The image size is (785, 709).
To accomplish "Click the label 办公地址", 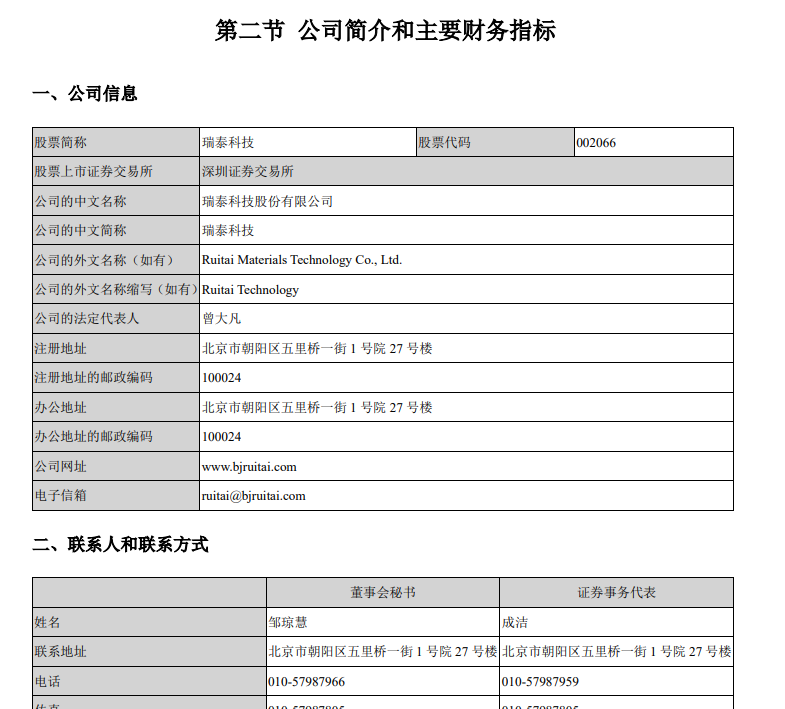I will [x=60, y=408].
